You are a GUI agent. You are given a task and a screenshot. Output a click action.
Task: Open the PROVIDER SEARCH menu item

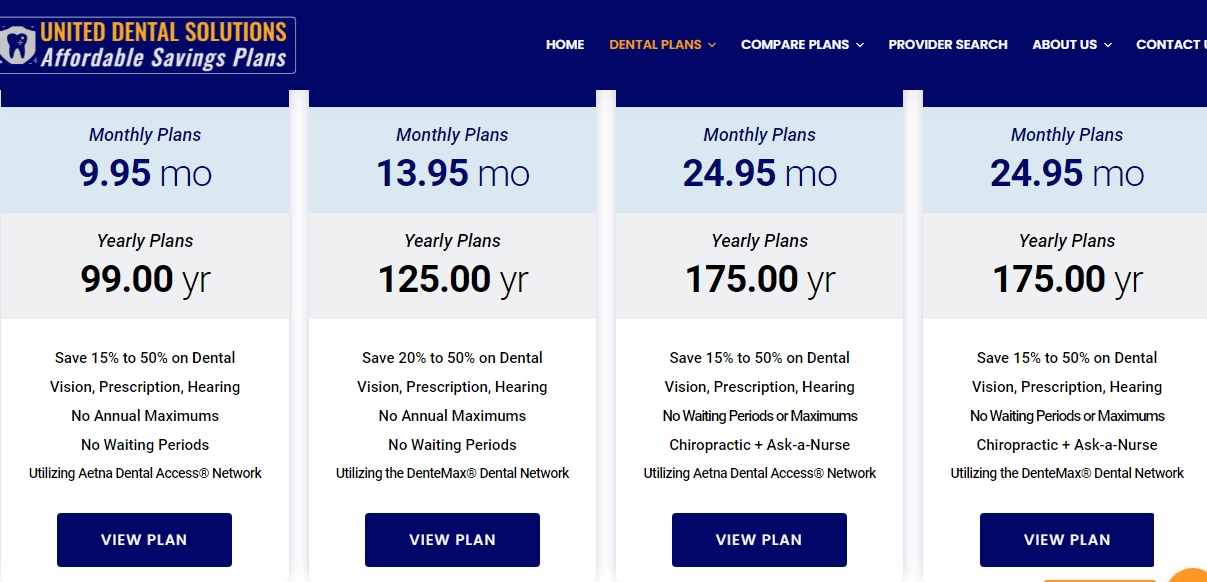tap(948, 45)
